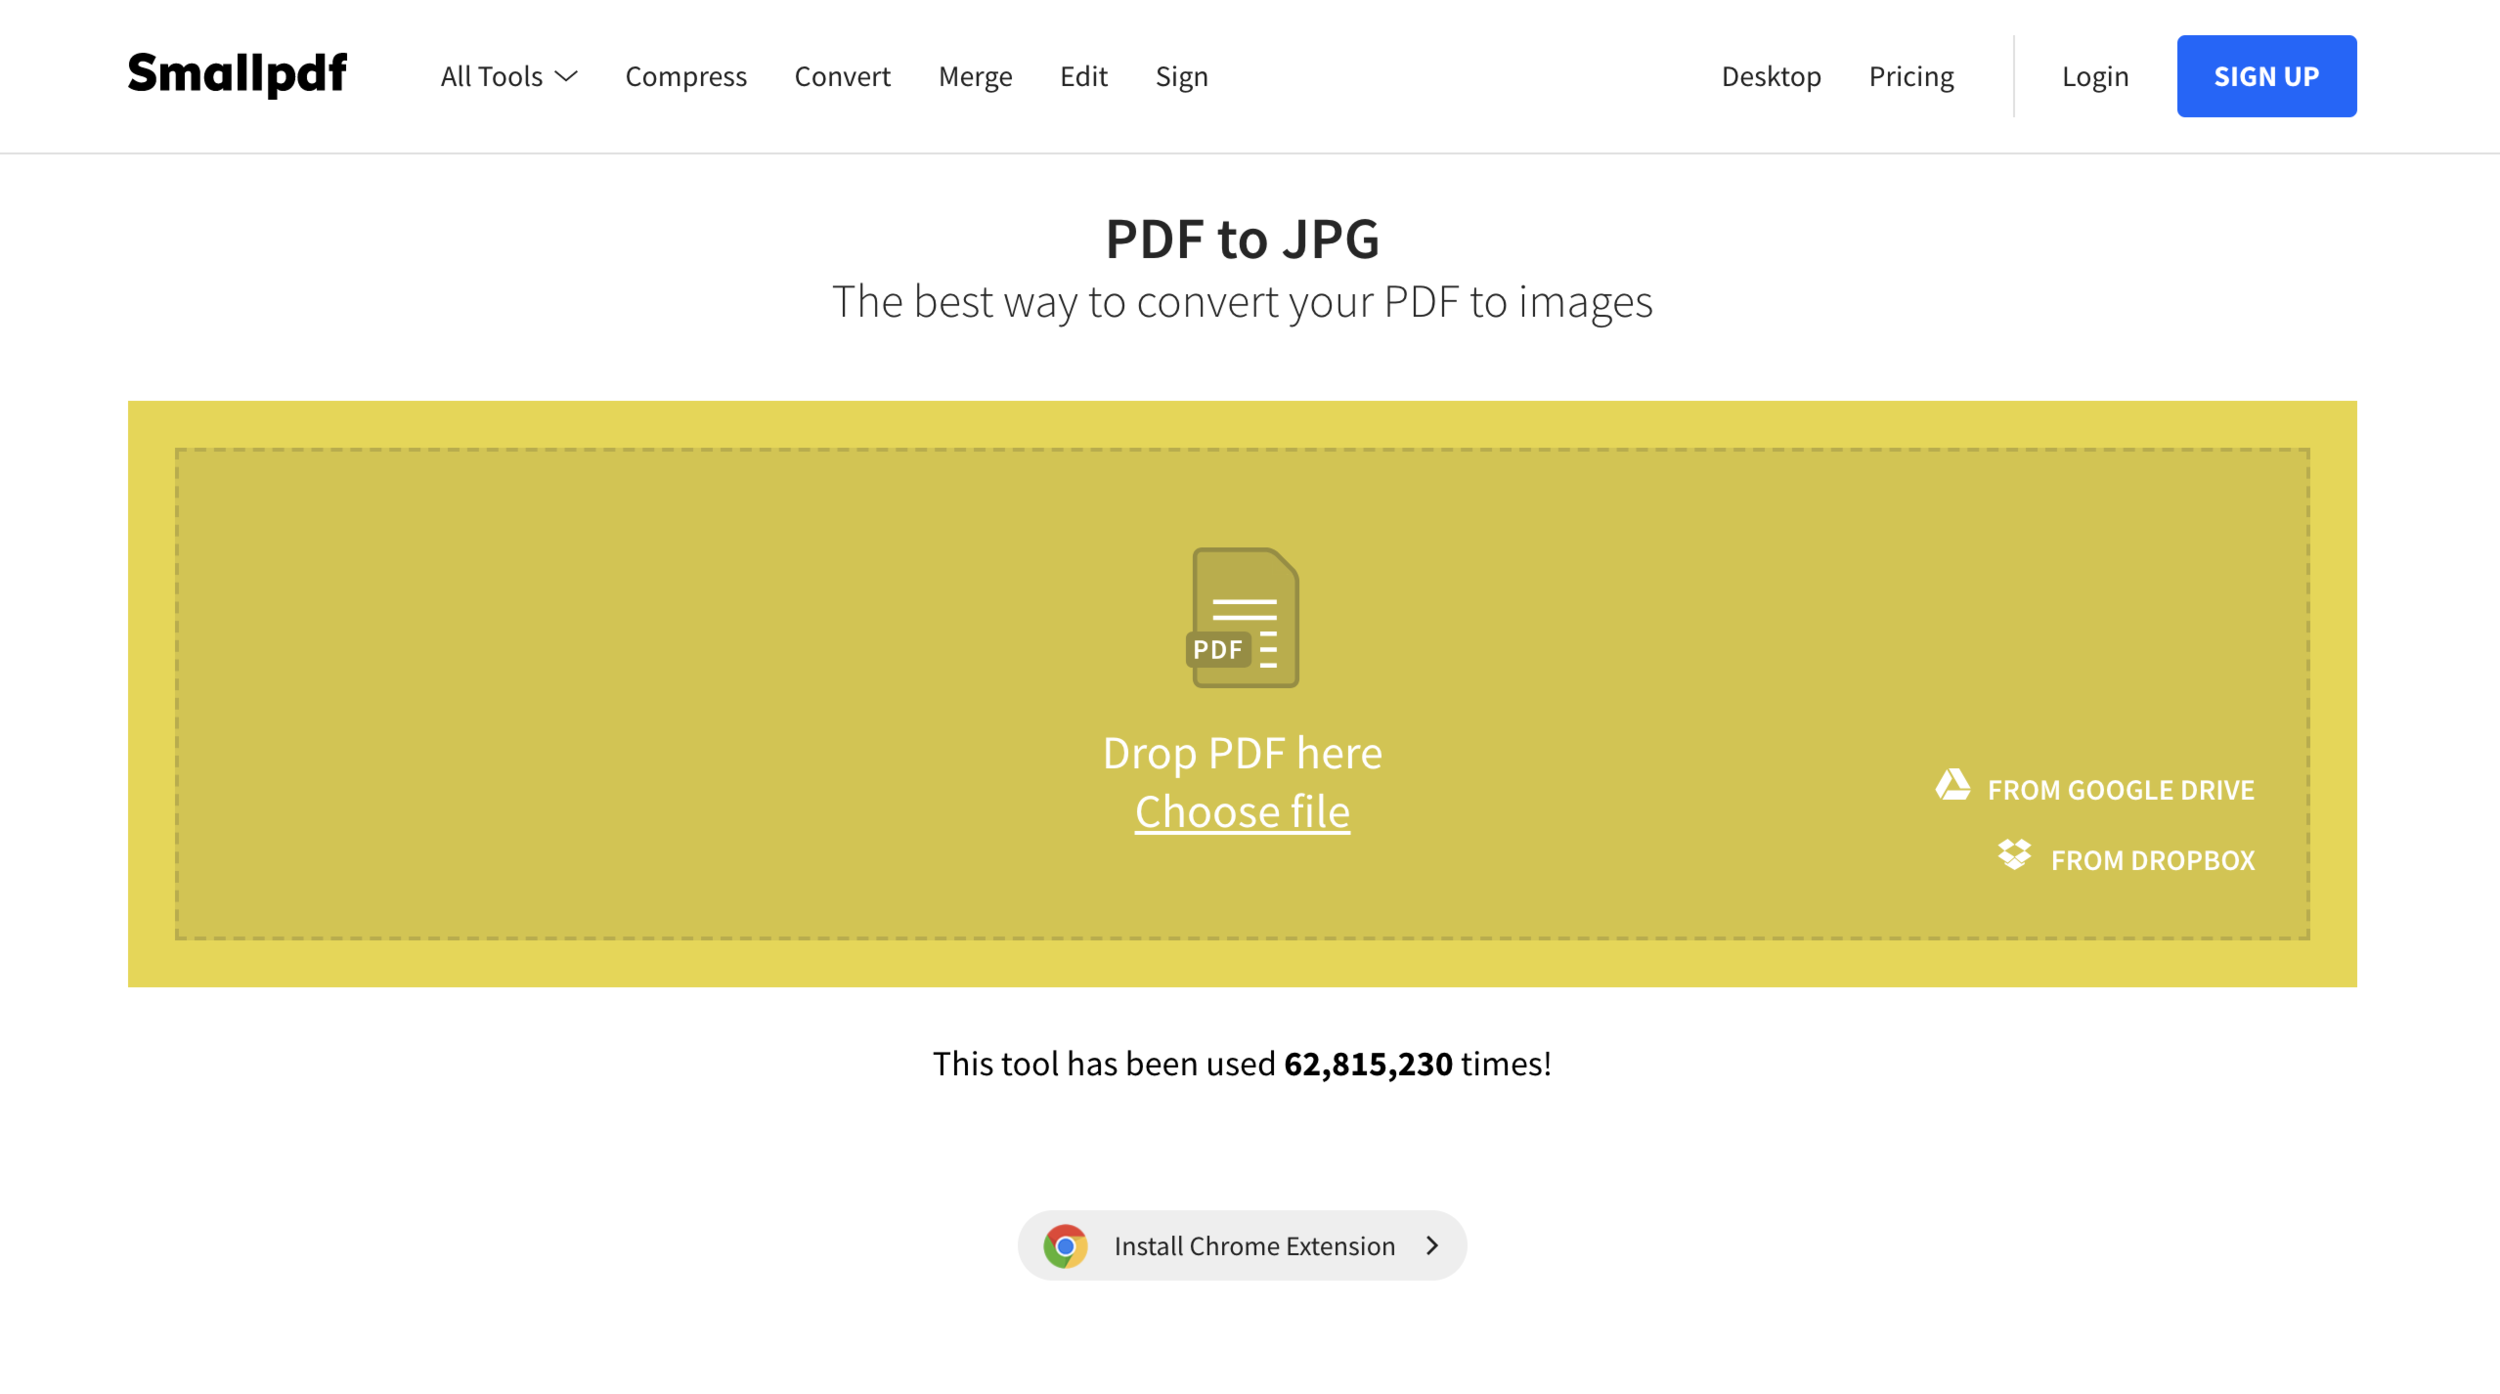Select Merge in the navigation bar
Image resolution: width=2500 pixels, height=1394 pixels.
pyautogui.click(x=975, y=77)
